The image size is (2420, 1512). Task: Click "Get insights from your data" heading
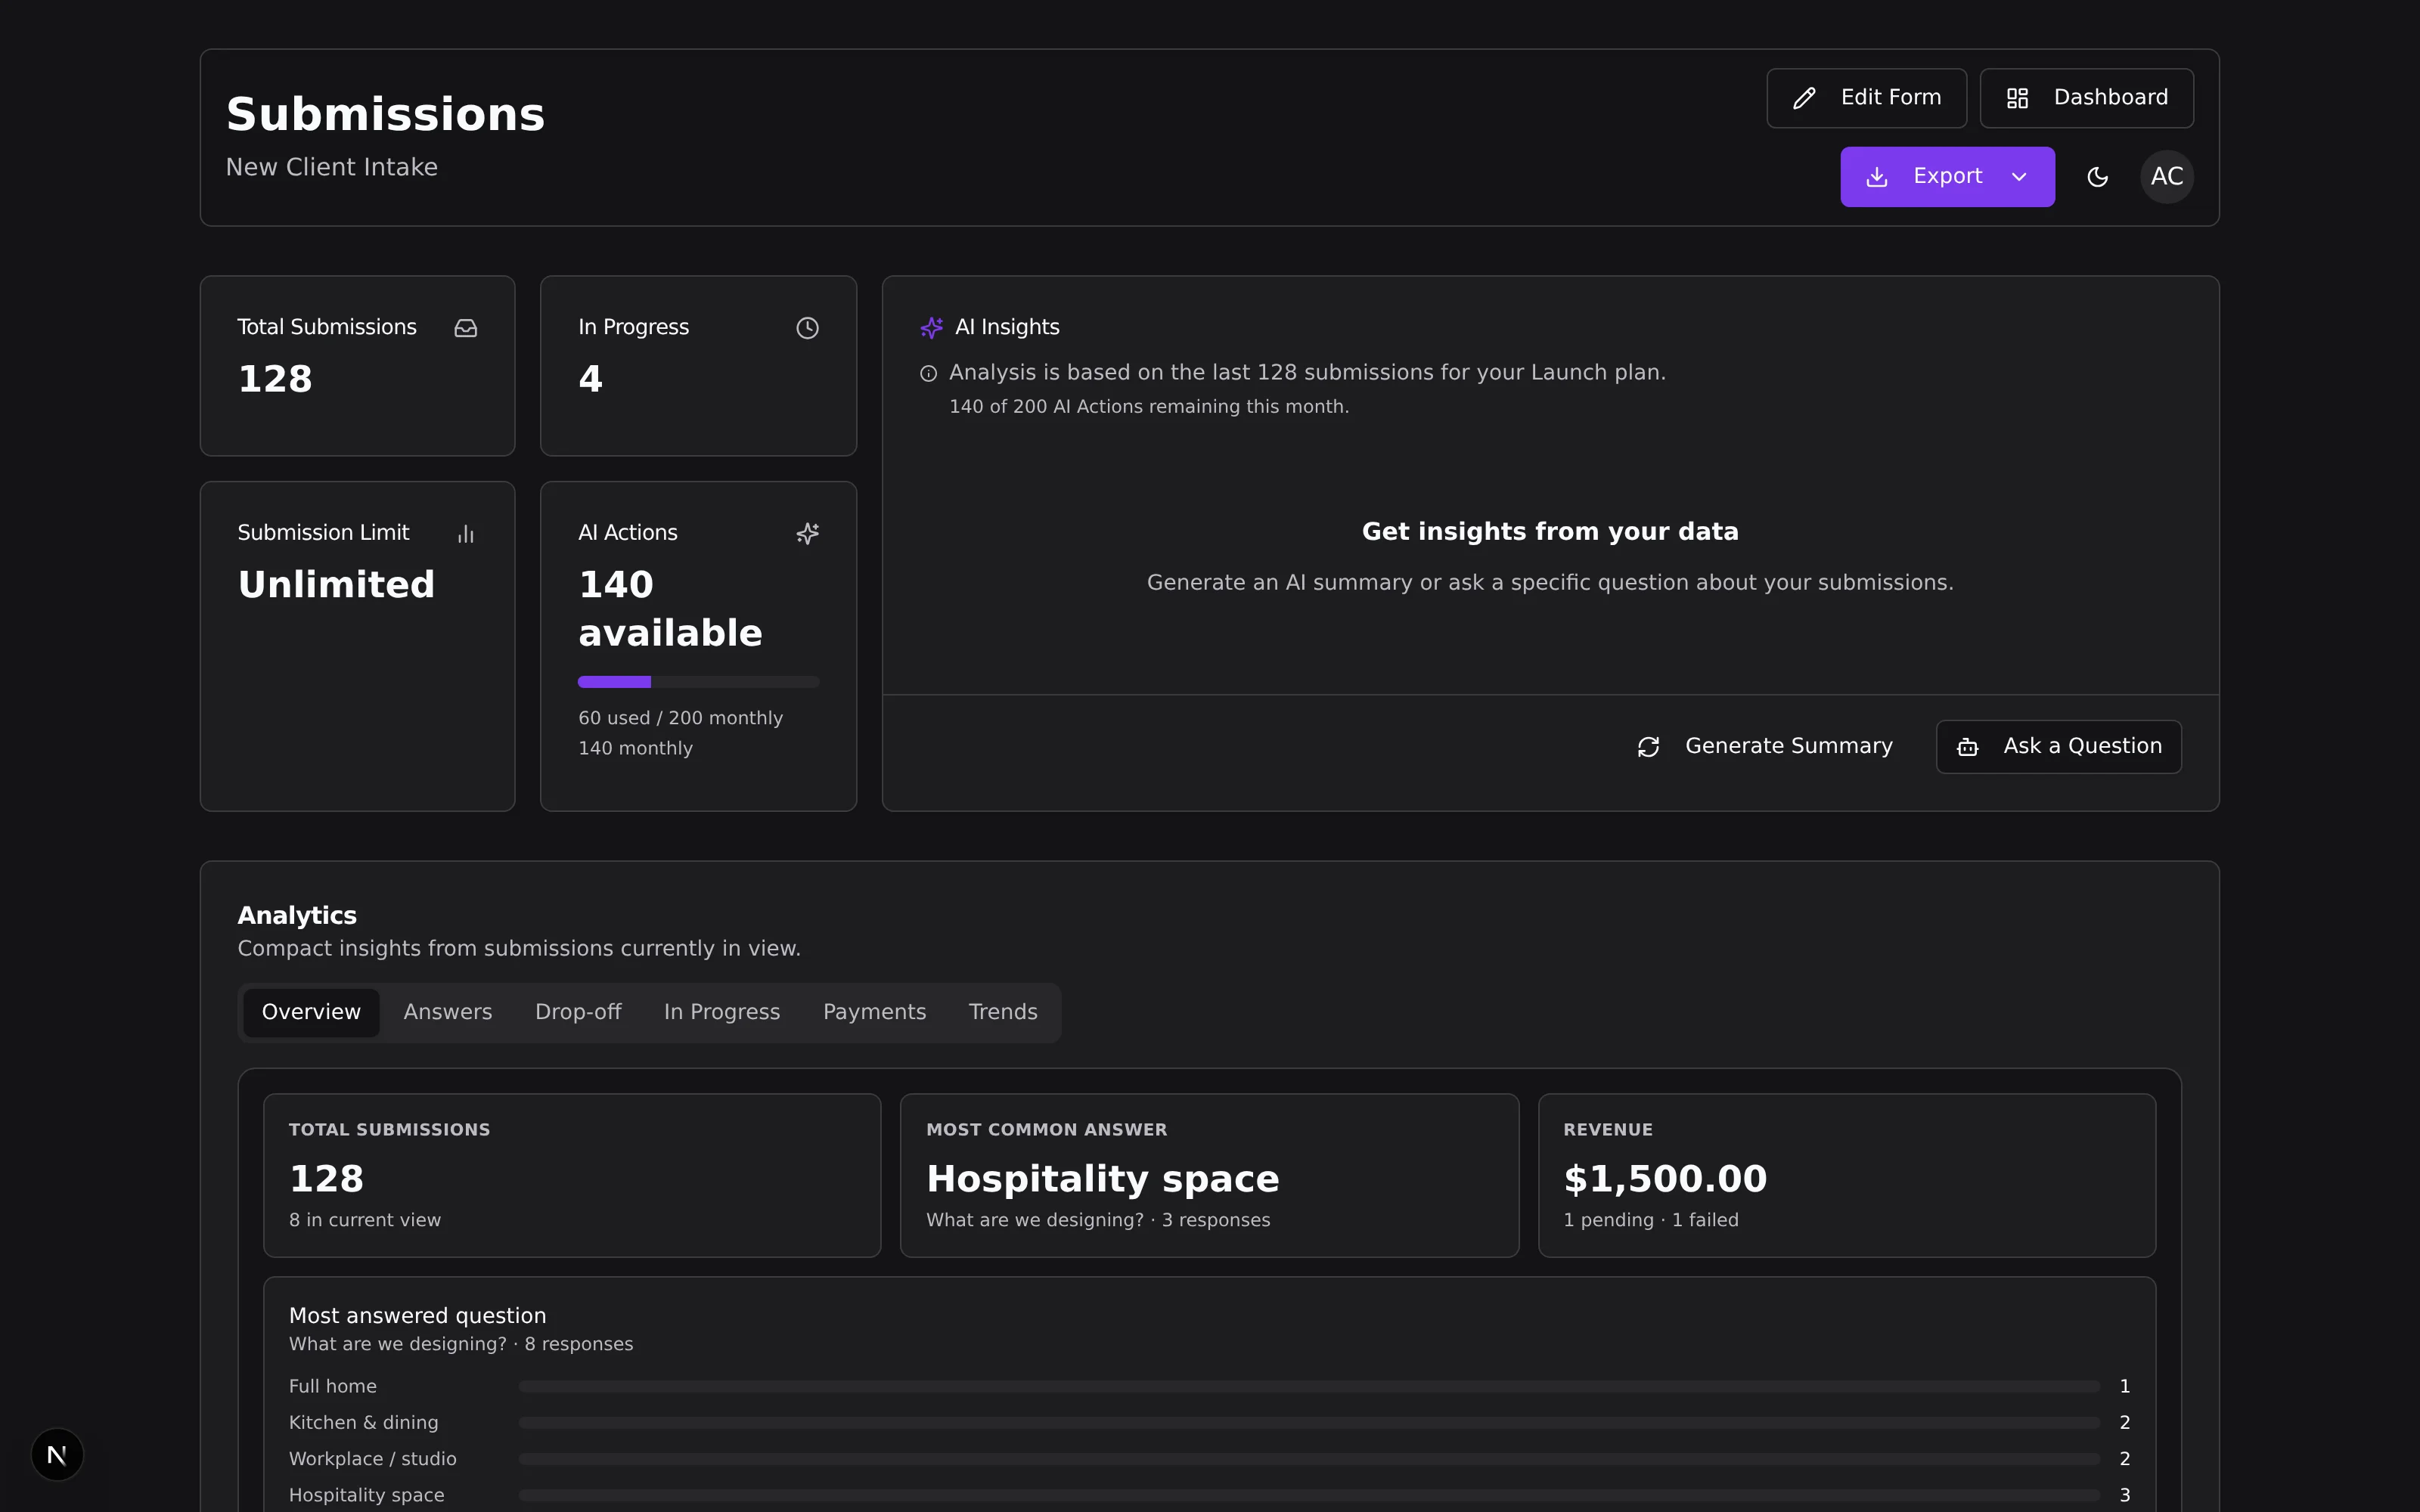tap(1550, 532)
